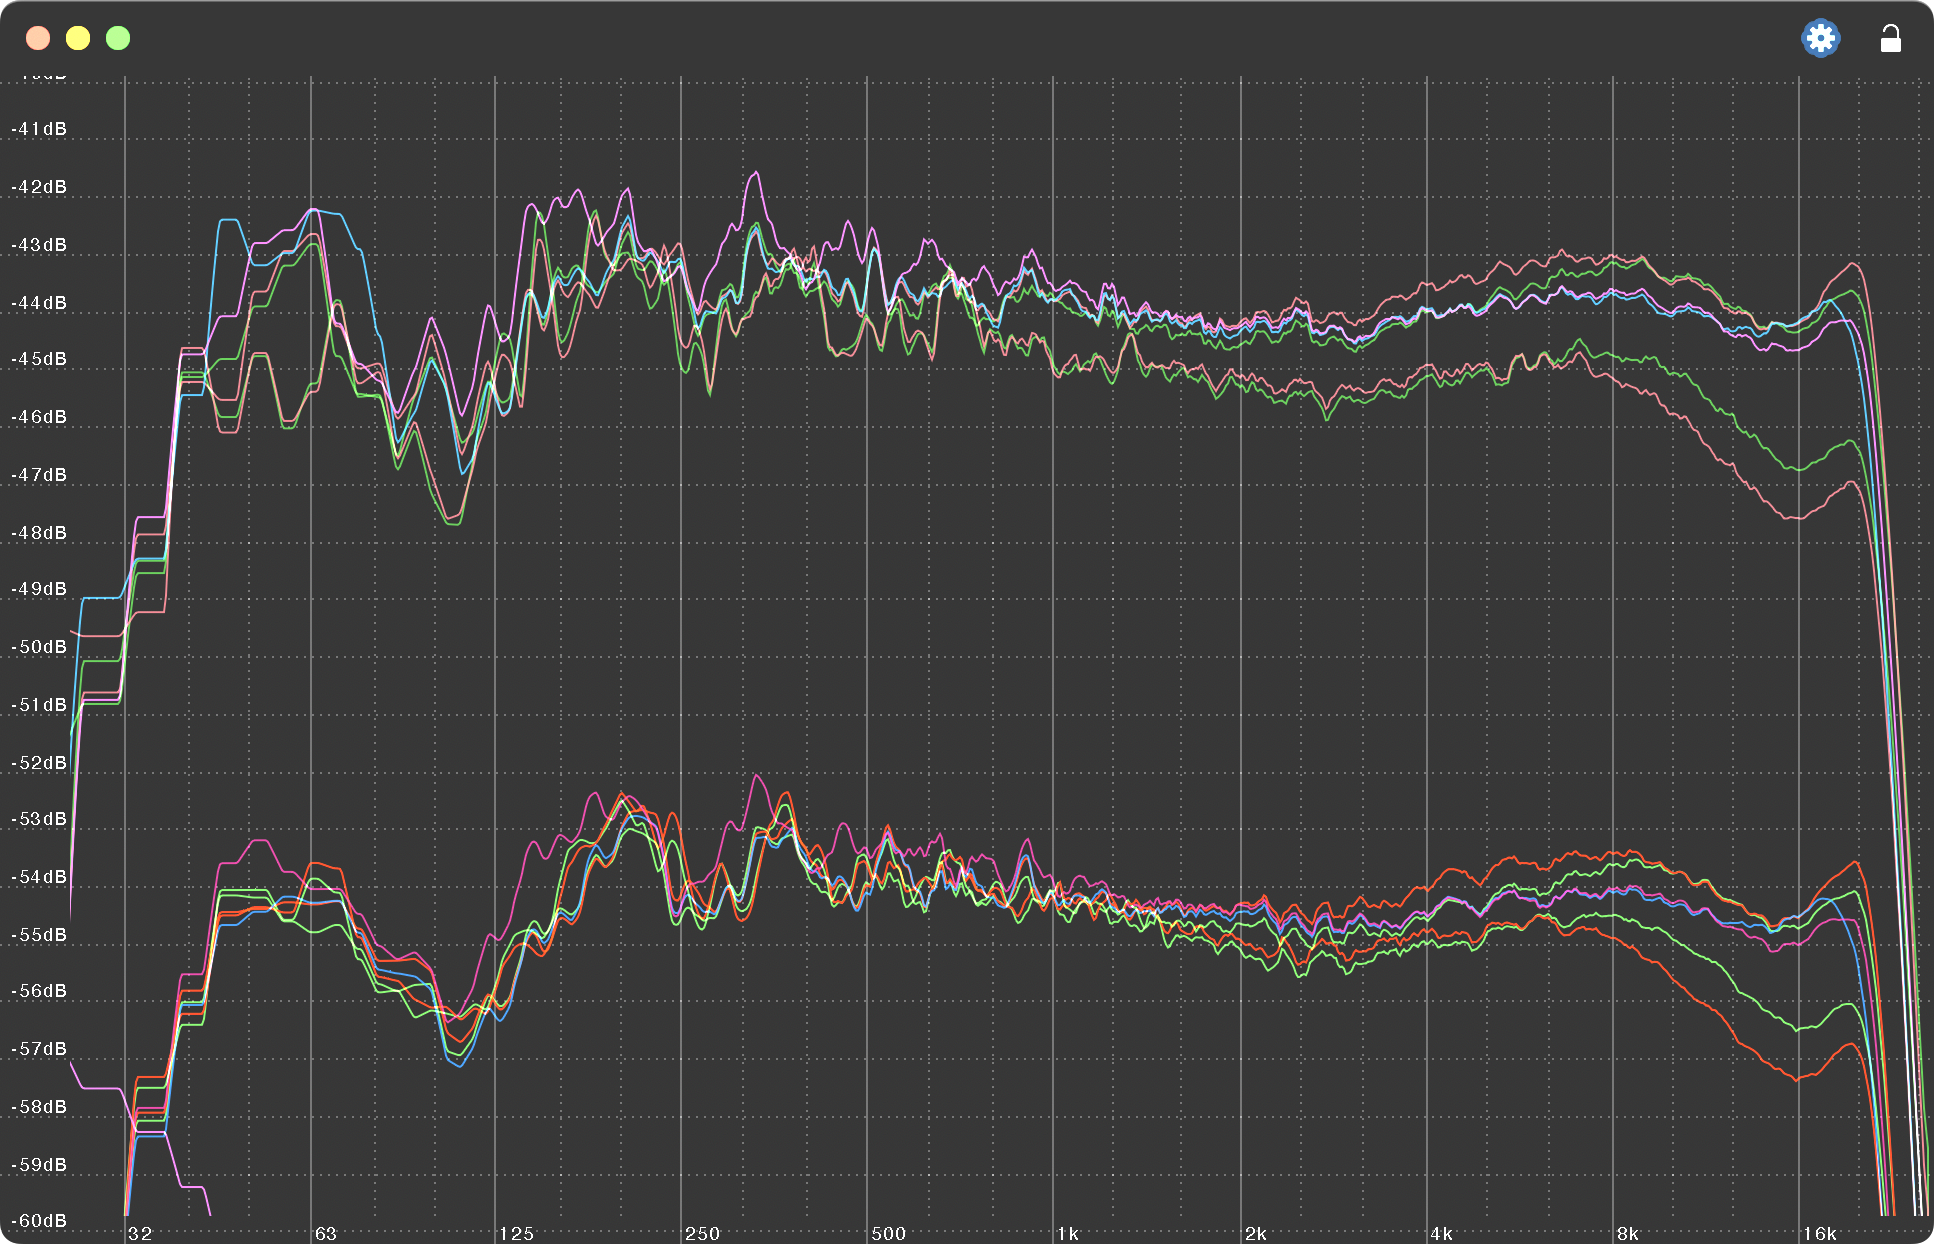Click the -55dB level label
The image size is (1934, 1244).
click(x=39, y=935)
